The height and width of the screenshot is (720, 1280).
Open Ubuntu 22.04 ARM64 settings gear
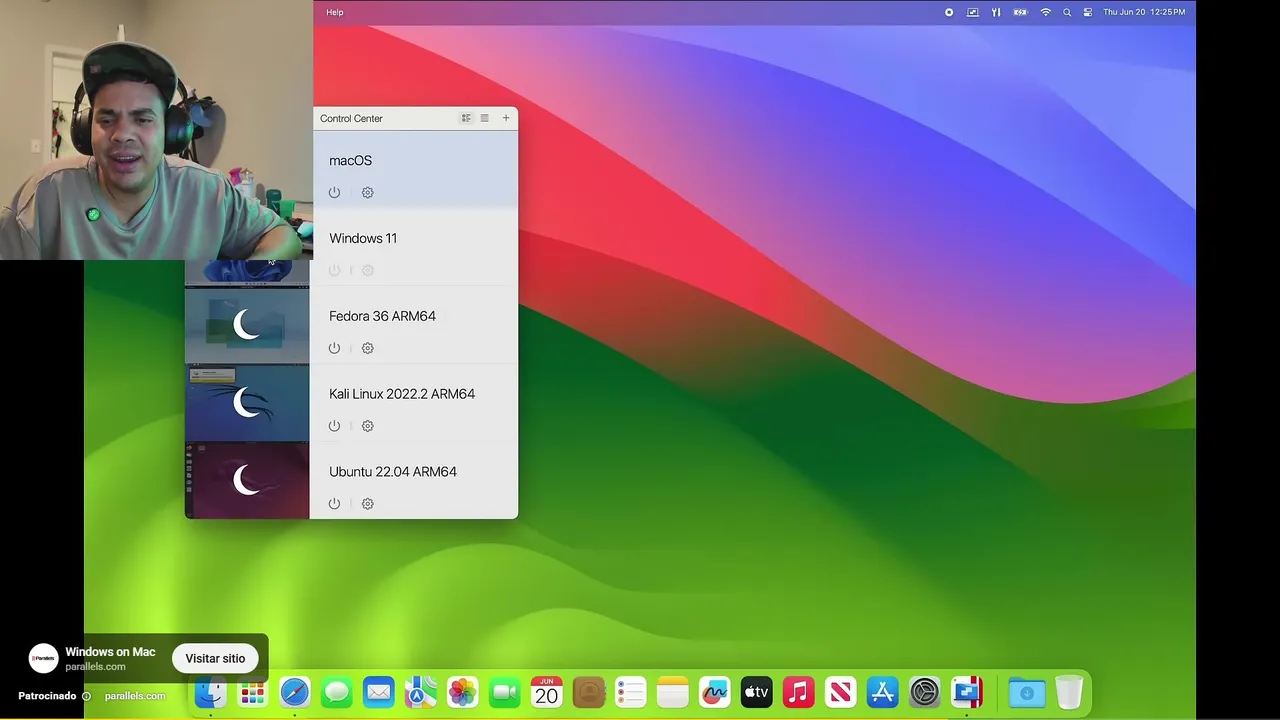pyautogui.click(x=367, y=504)
